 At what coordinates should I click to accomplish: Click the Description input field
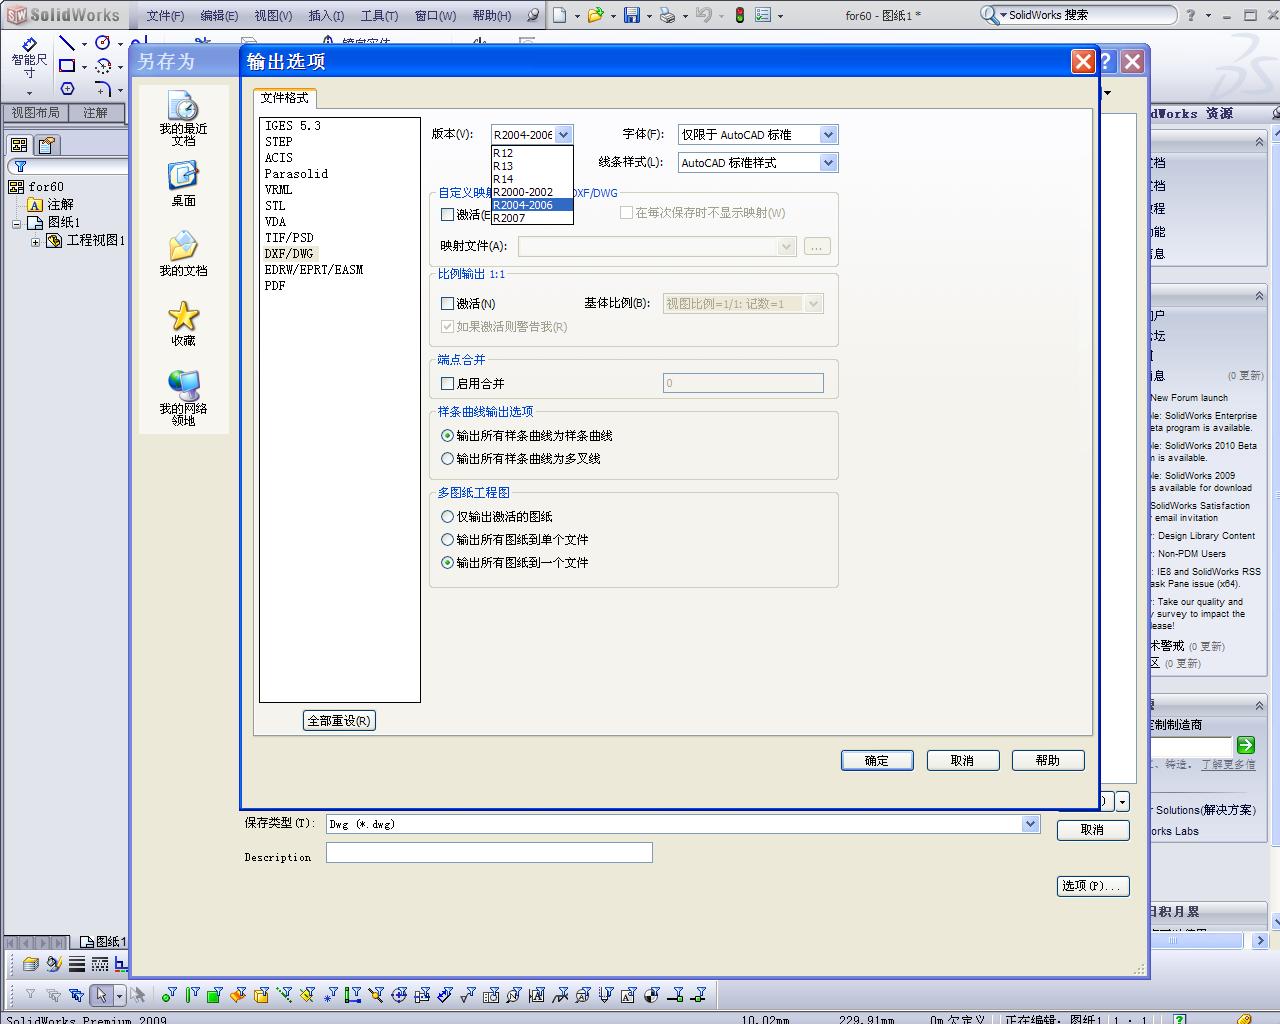point(489,852)
